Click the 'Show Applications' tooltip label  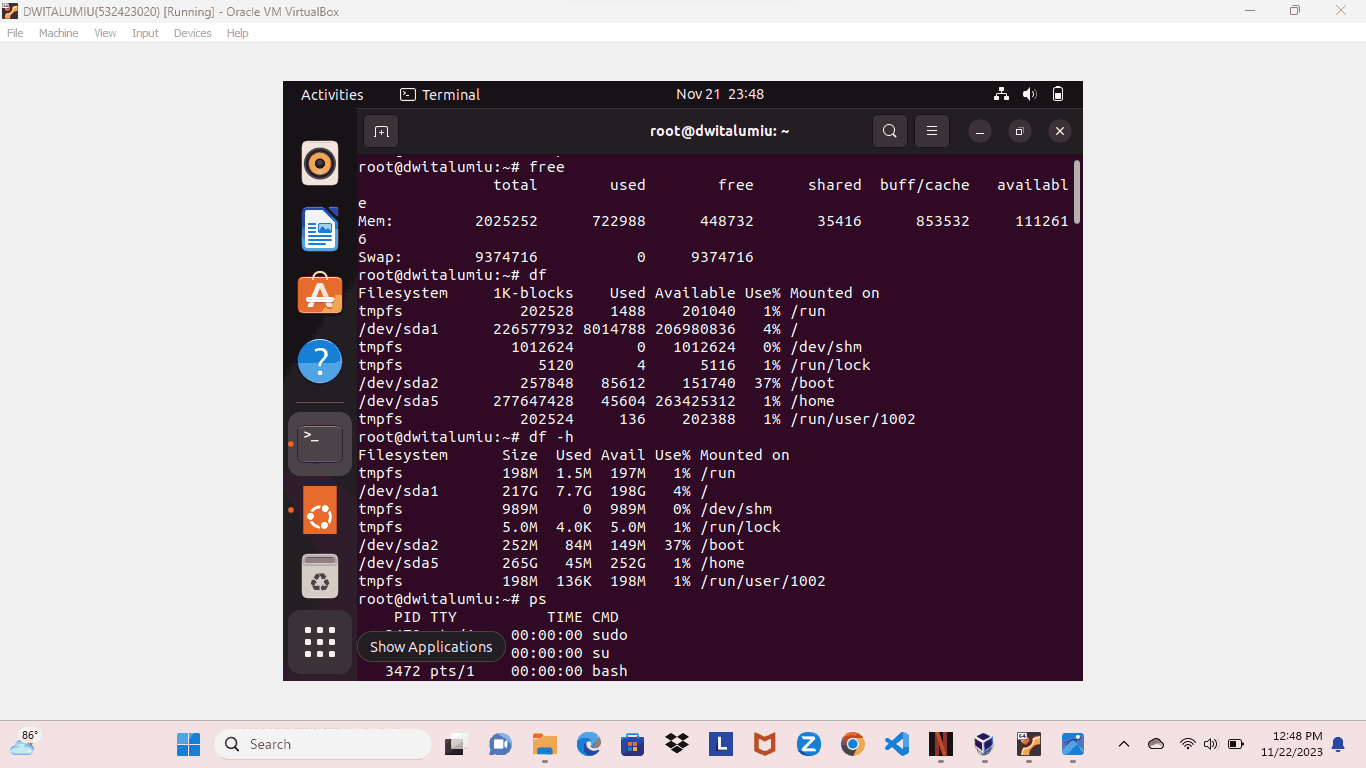[x=431, y=647]
